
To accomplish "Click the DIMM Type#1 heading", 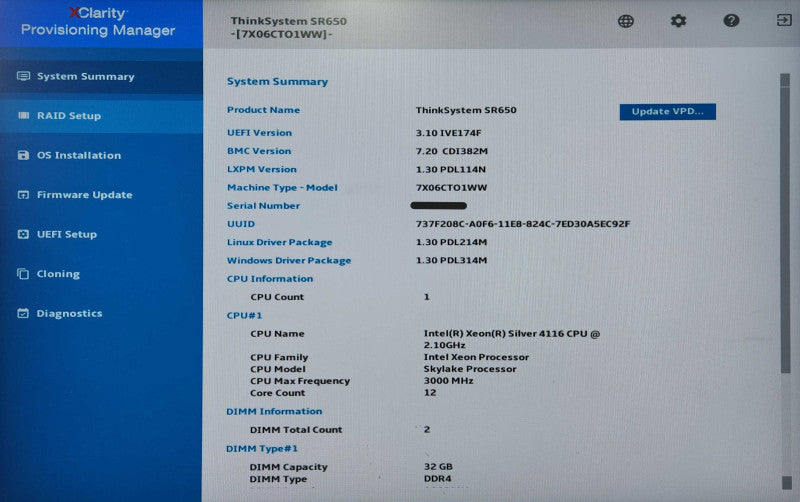I will coord(262,448).
